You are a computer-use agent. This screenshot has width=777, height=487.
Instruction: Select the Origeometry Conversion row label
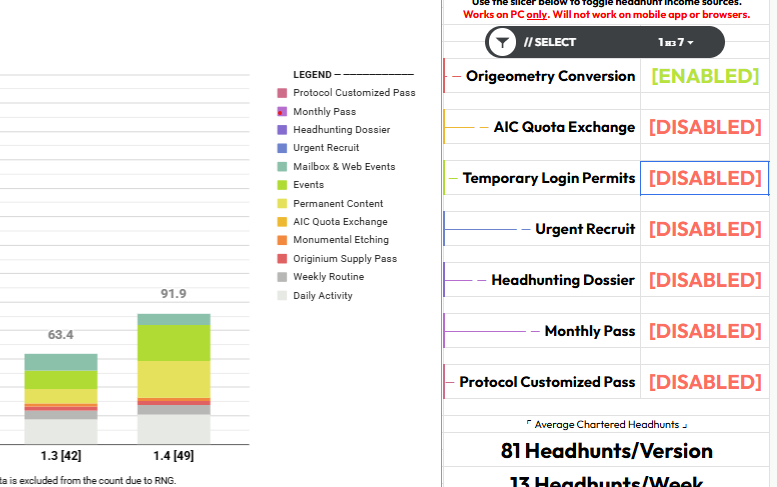(550, 76)
